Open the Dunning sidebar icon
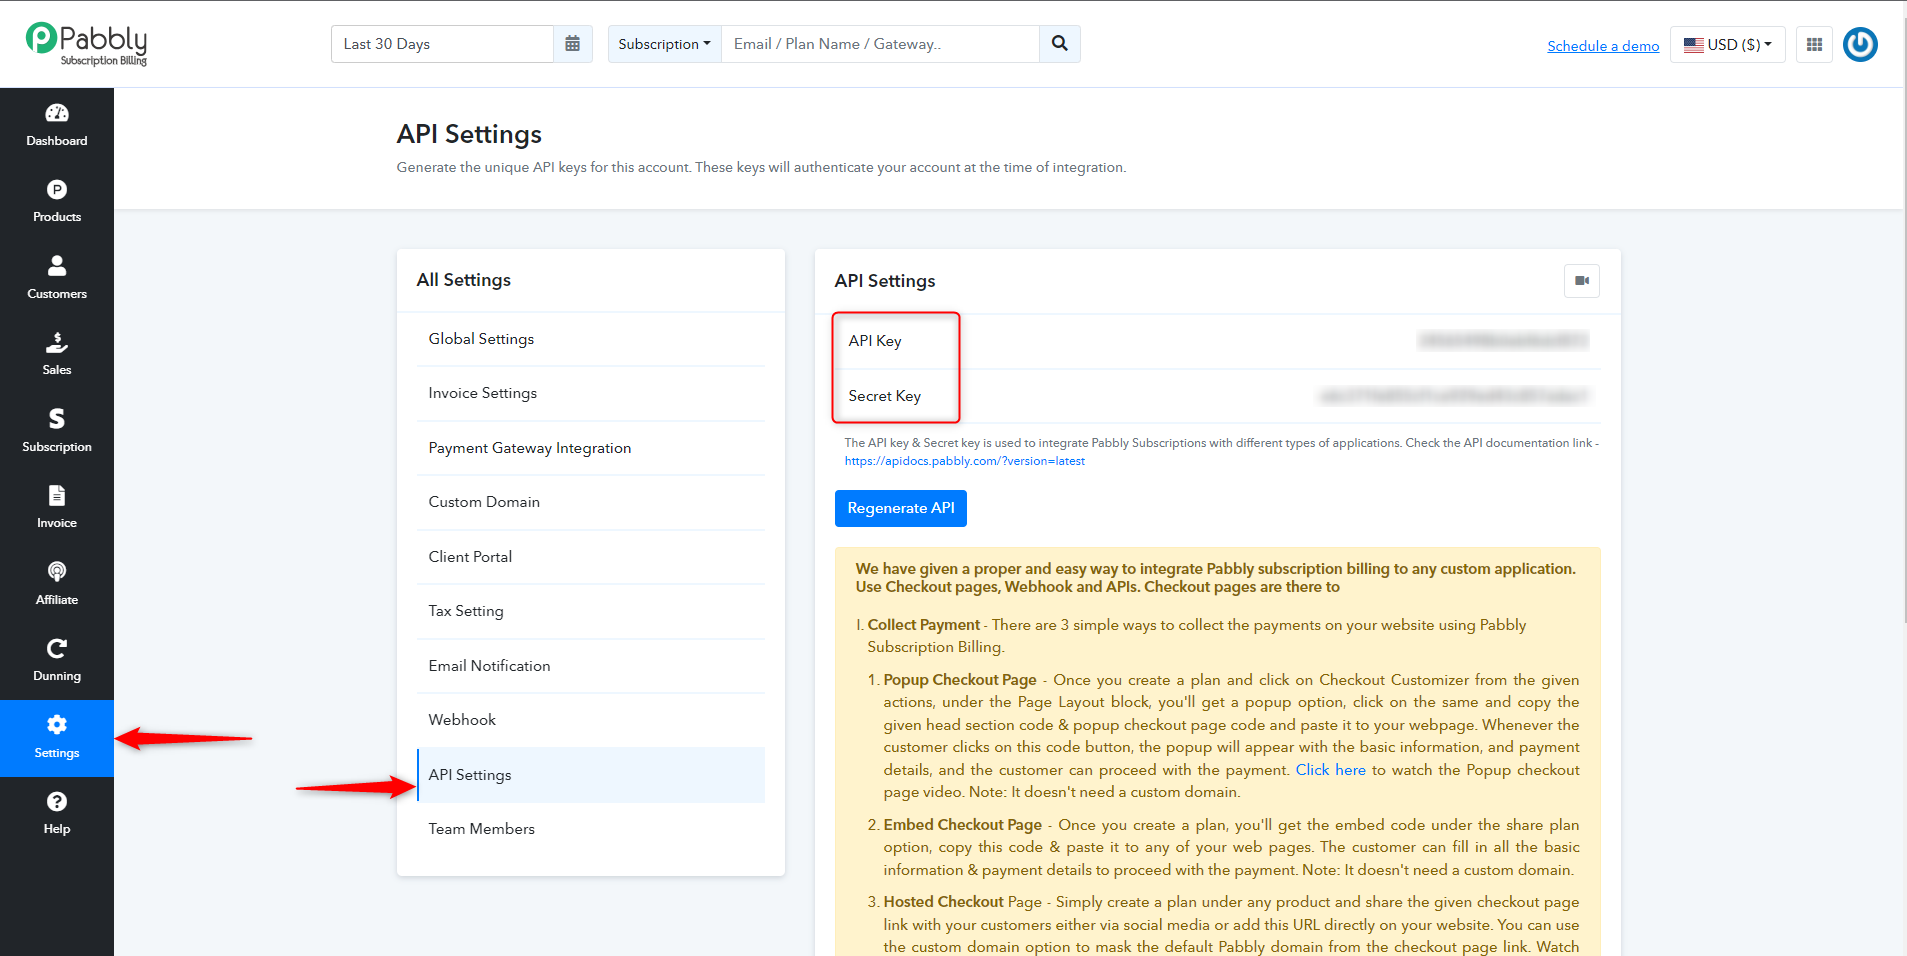The height and width of the screenshot is (956, 1907). 57,648
